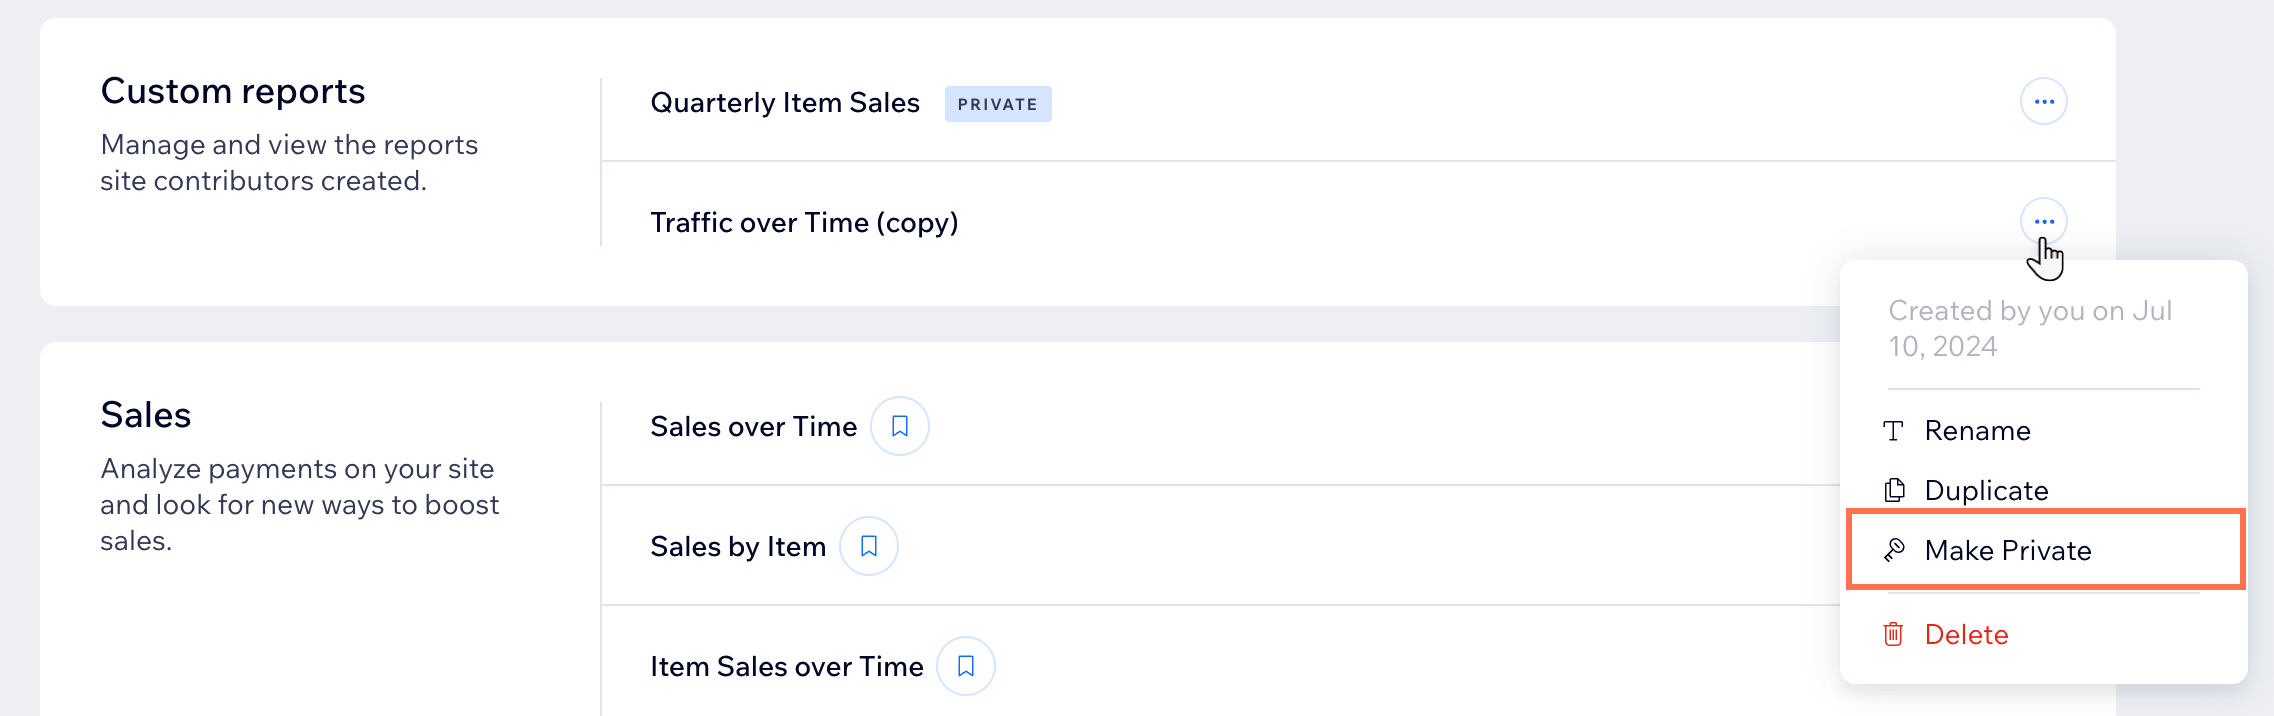Viewport: 2274px width, 716px height.
Task: Bookmark the Item Sales over Time report
Action: pos(966,666)
